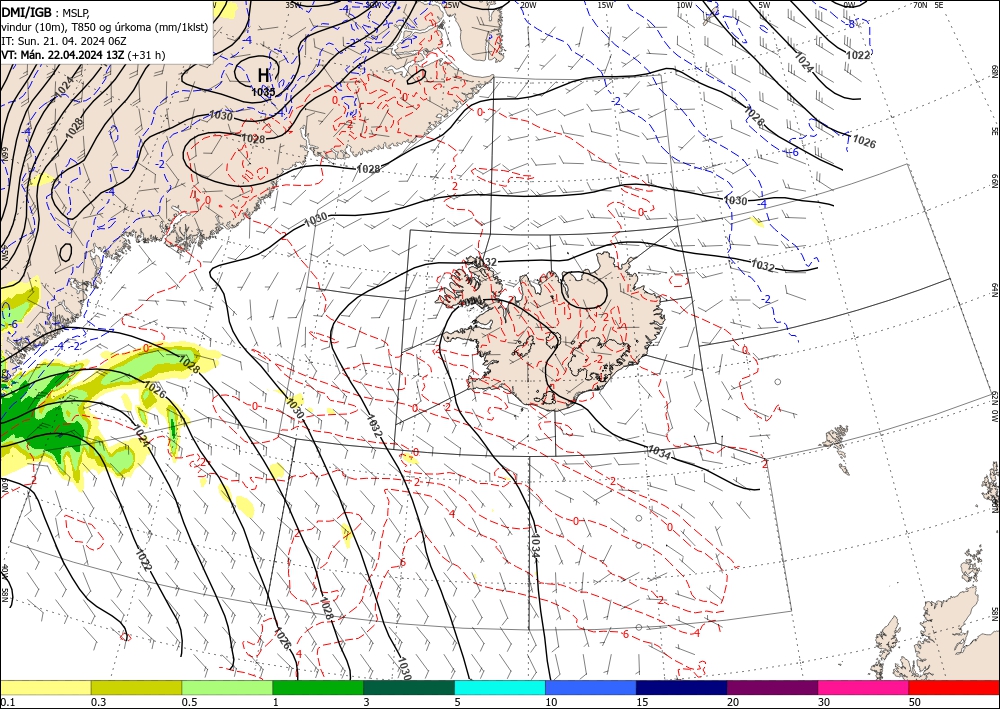1000x709 pixels.
Task: Click the '15' legend value label
Action: click(642, 701)
